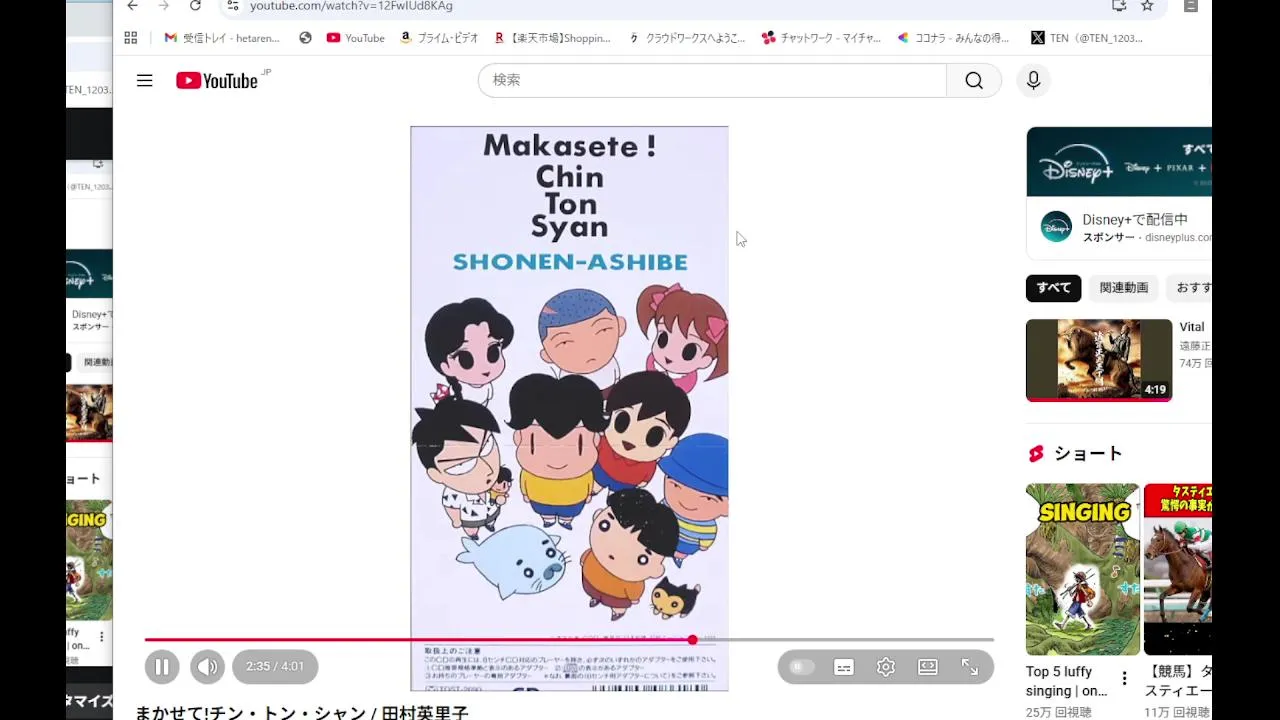Click the red progress scrubber handle

[x=692, y=639]
